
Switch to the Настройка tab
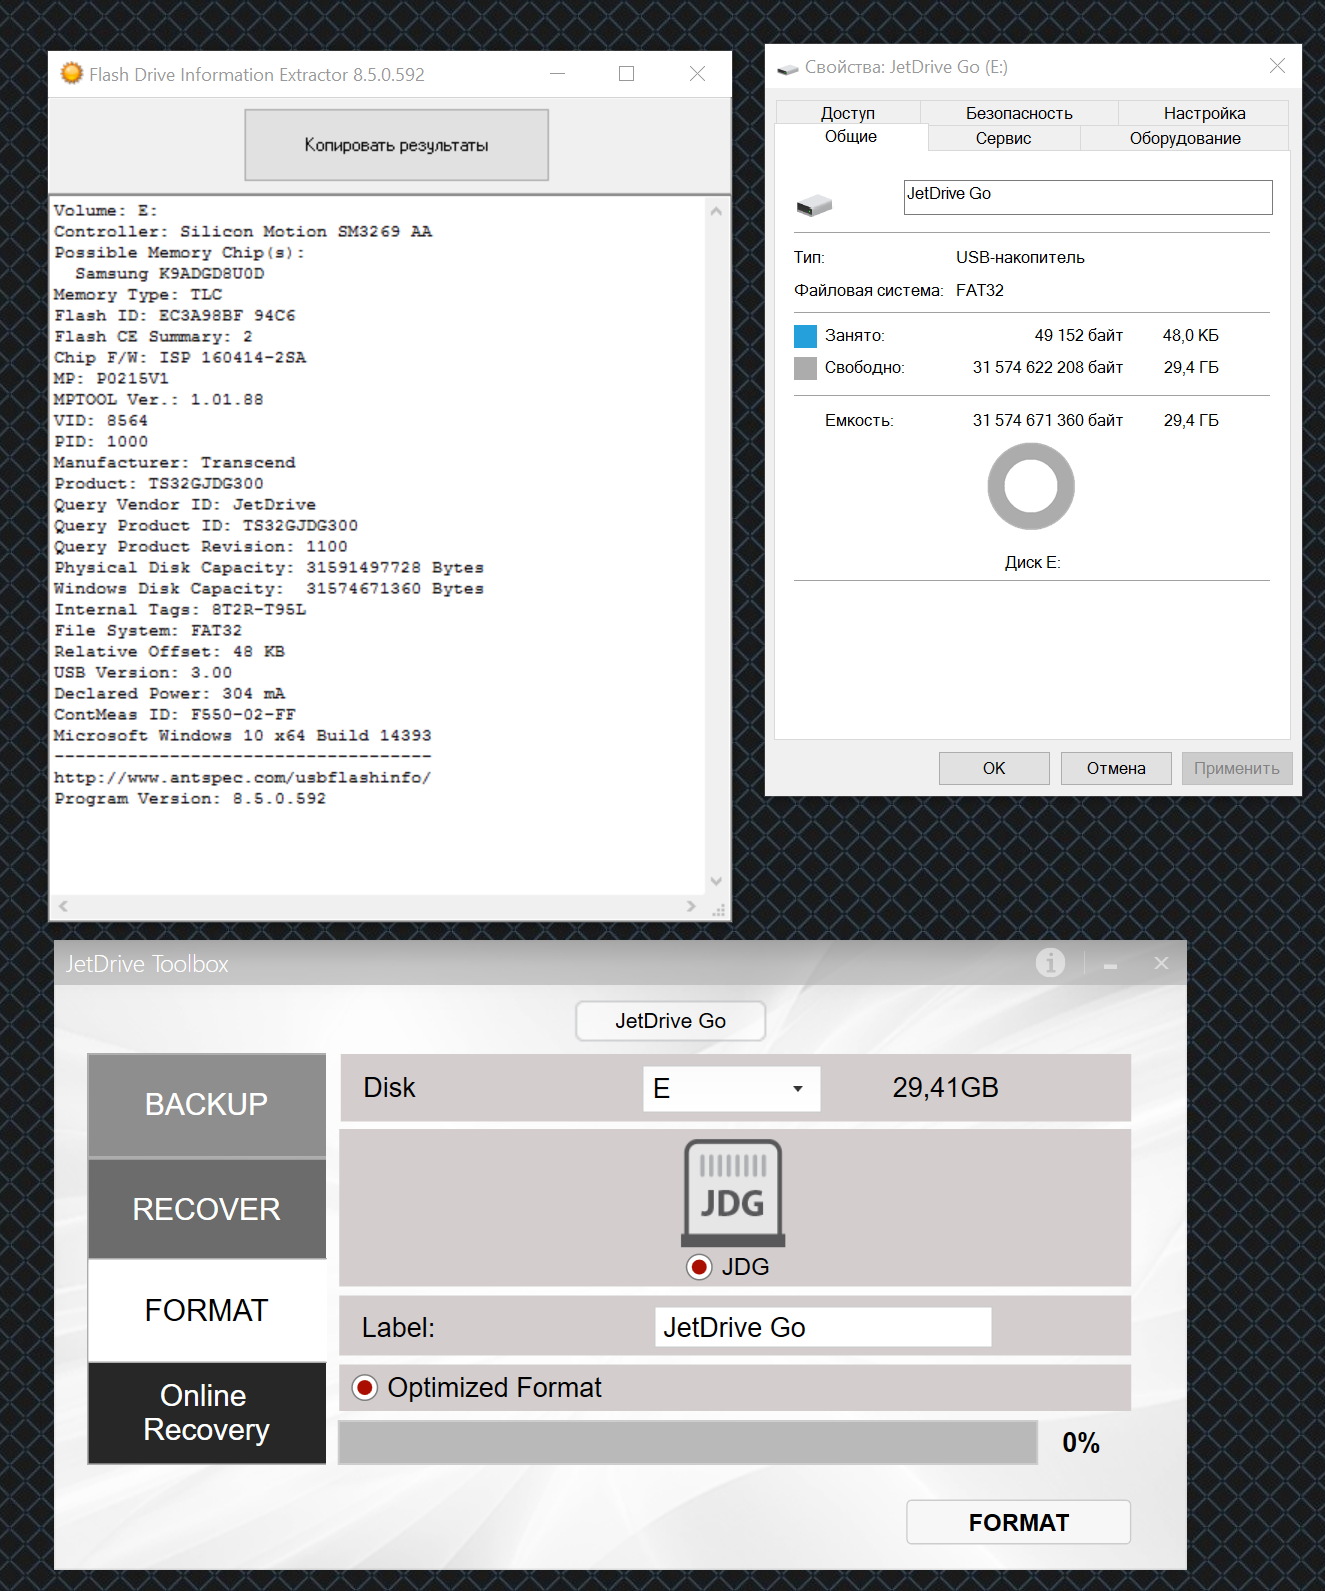(1204, 113)
